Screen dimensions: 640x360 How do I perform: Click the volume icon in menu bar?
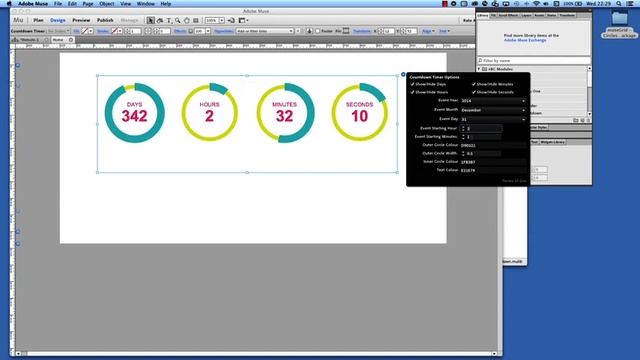point(546,4)
